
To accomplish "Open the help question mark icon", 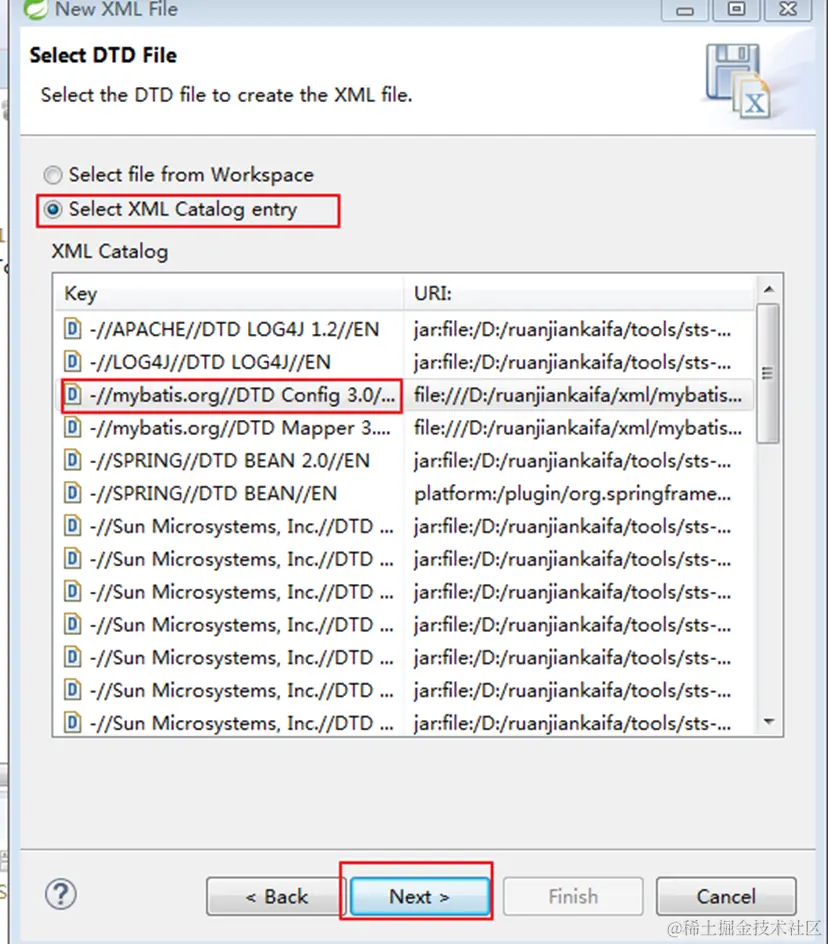I will [x=61, y=895].
